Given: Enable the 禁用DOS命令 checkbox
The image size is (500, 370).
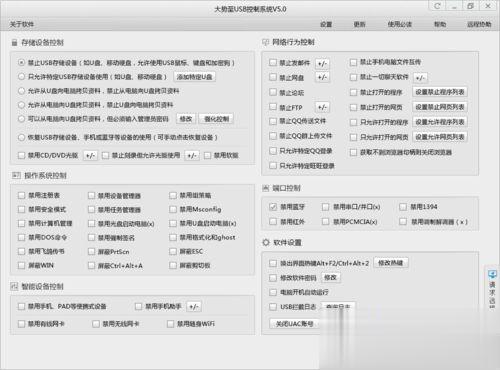Looking at the screenshot, I should tap(22, 237).
